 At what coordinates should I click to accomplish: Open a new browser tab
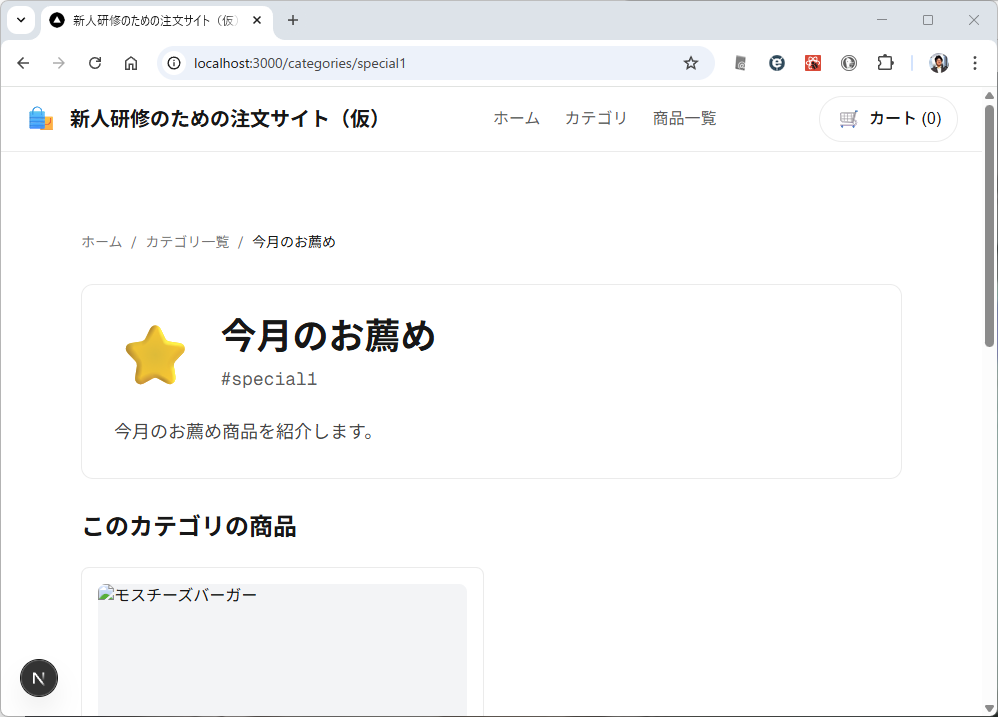coord(293,20)
